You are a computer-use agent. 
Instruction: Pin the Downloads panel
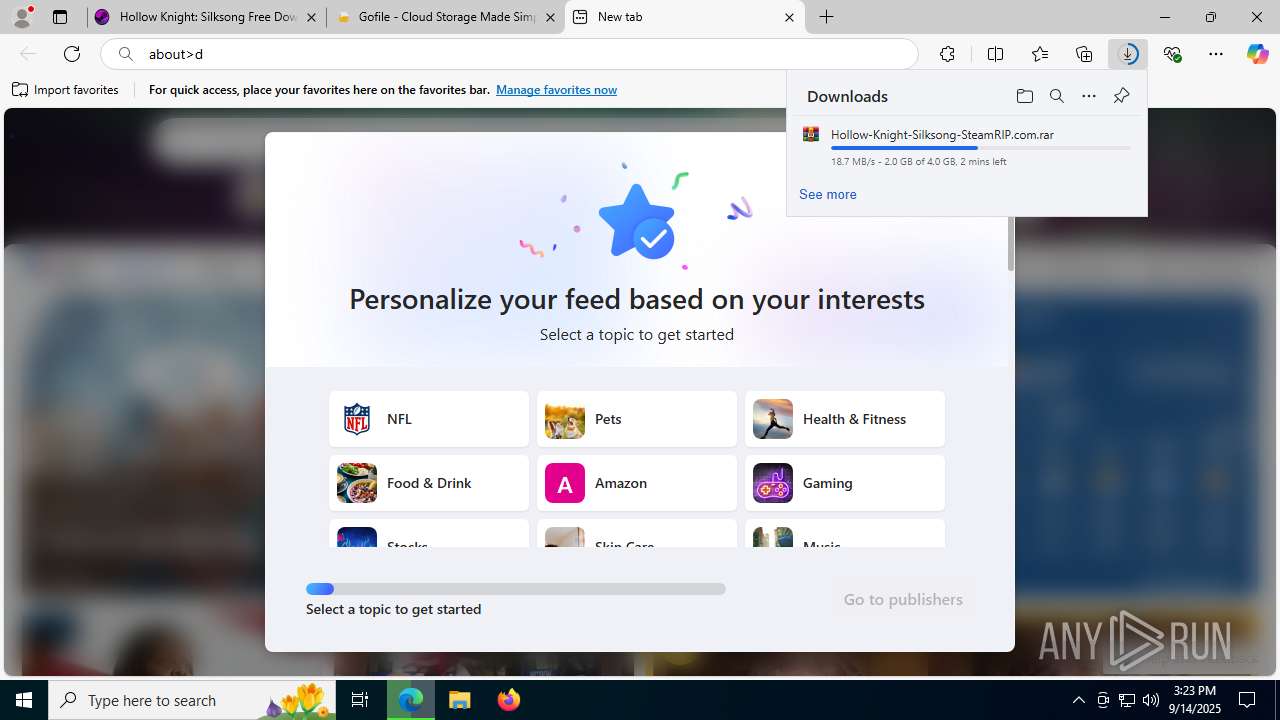coord(1121,96)
